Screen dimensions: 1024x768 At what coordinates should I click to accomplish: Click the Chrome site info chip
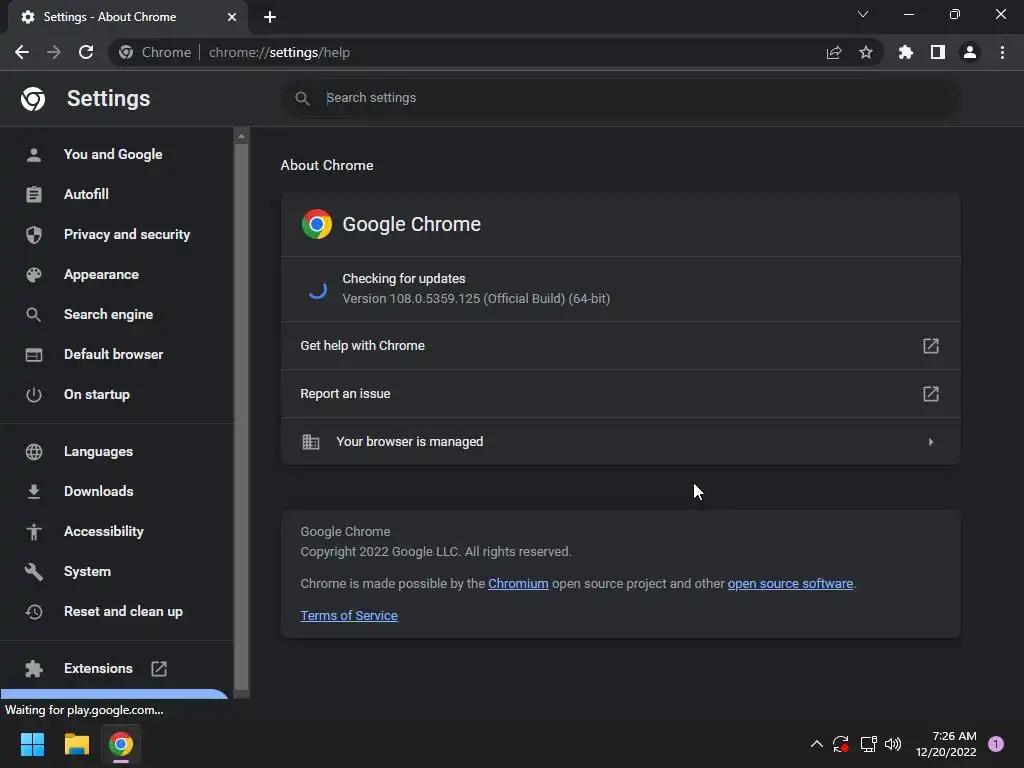[155, 52]
